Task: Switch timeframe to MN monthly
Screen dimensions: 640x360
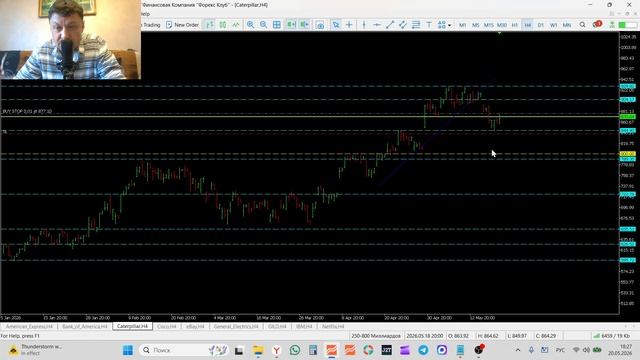Action: click(x=567, y=25)
